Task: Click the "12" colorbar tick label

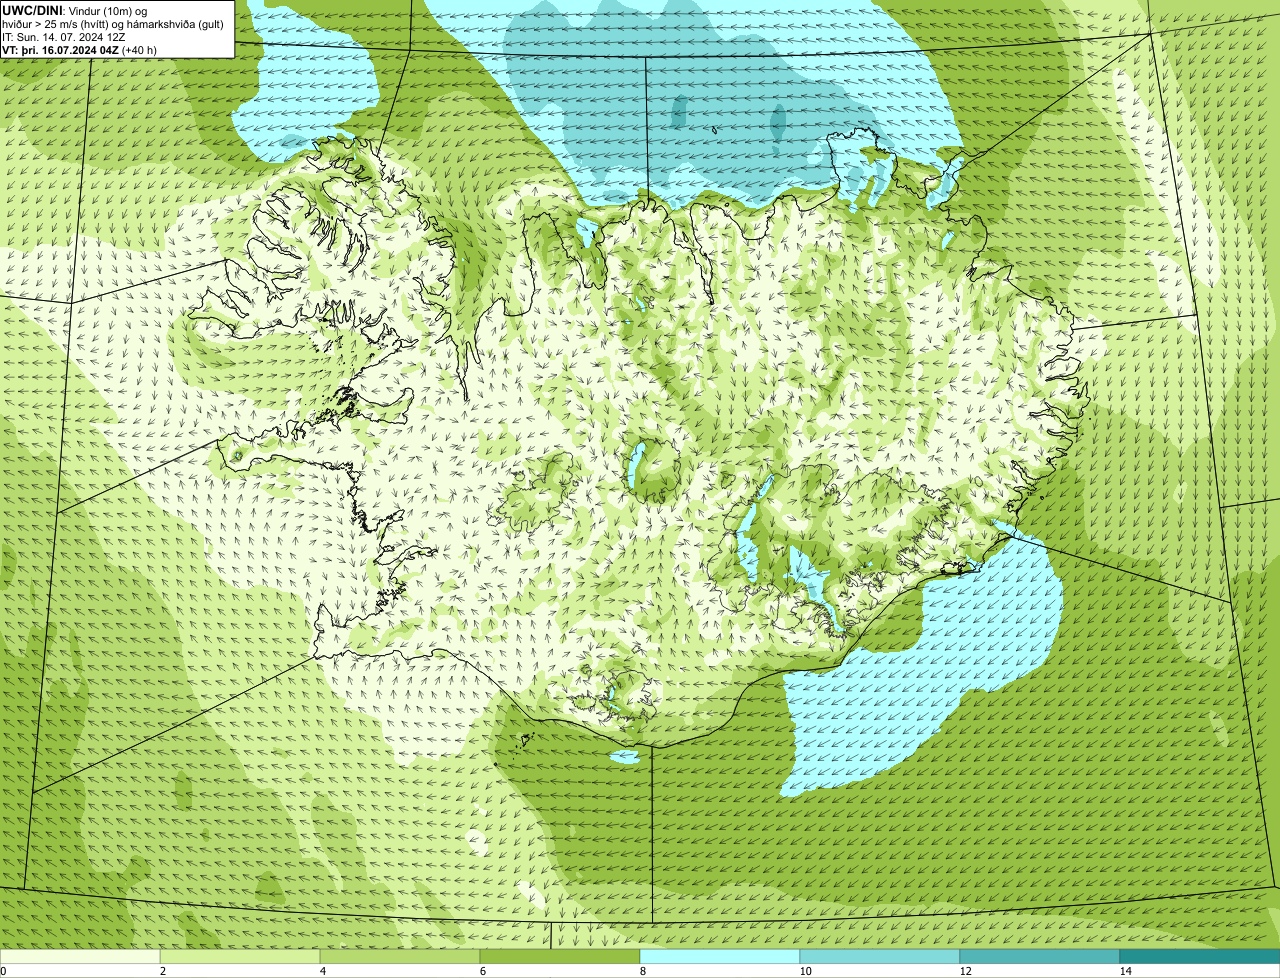Action: tap(965, 971)
